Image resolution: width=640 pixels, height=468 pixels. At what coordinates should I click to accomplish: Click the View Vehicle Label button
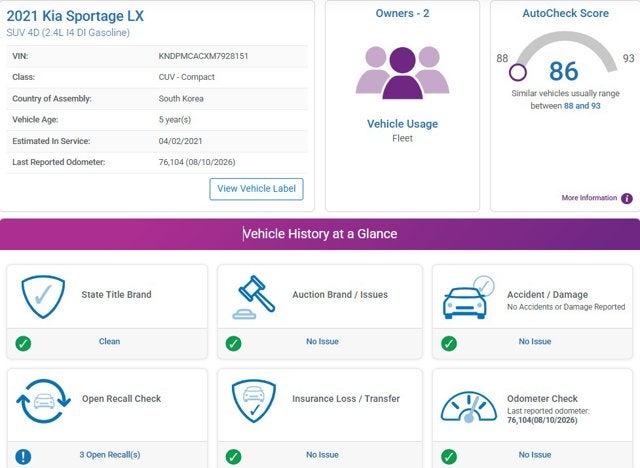(256, 189)
